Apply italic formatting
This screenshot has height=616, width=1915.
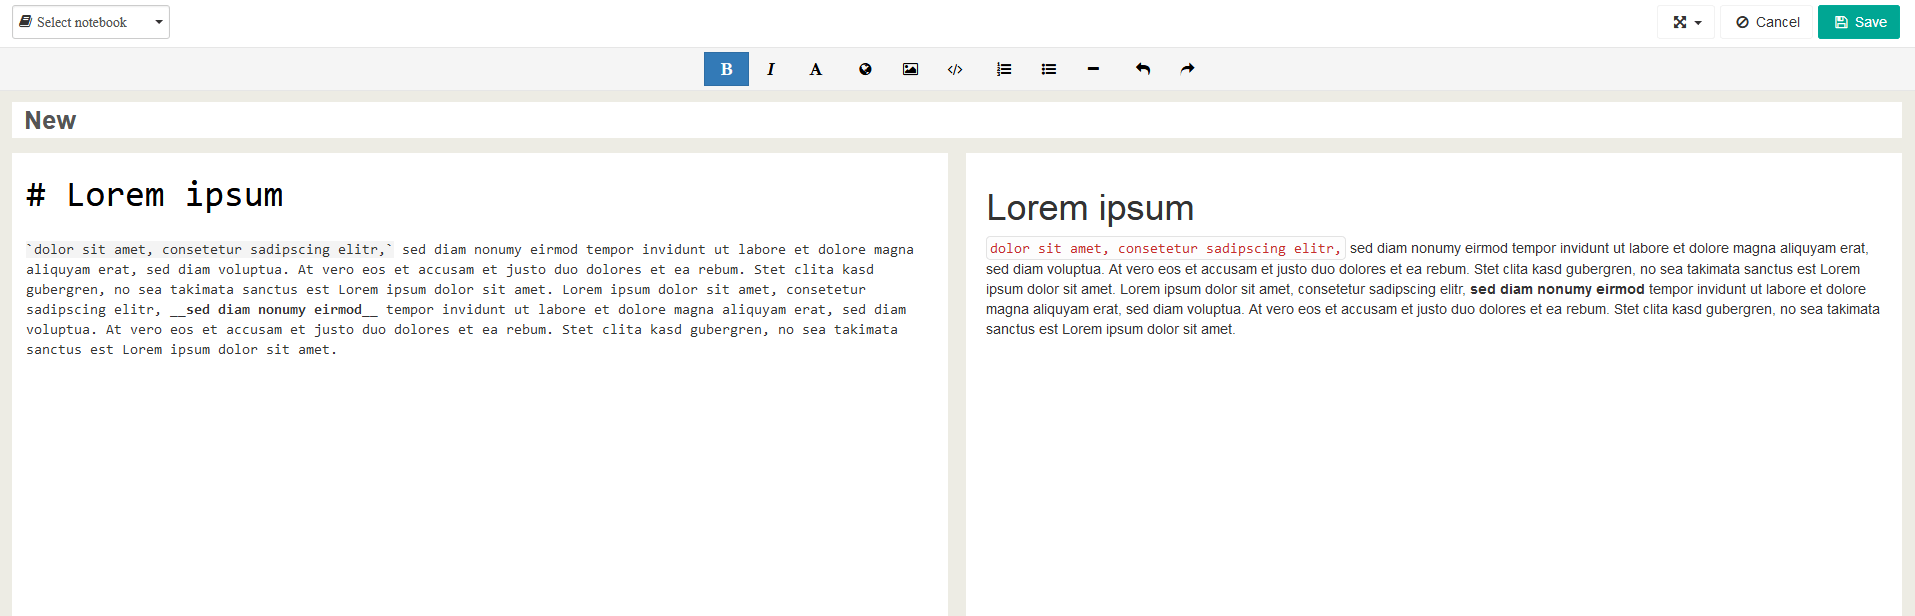coord(770,69)
